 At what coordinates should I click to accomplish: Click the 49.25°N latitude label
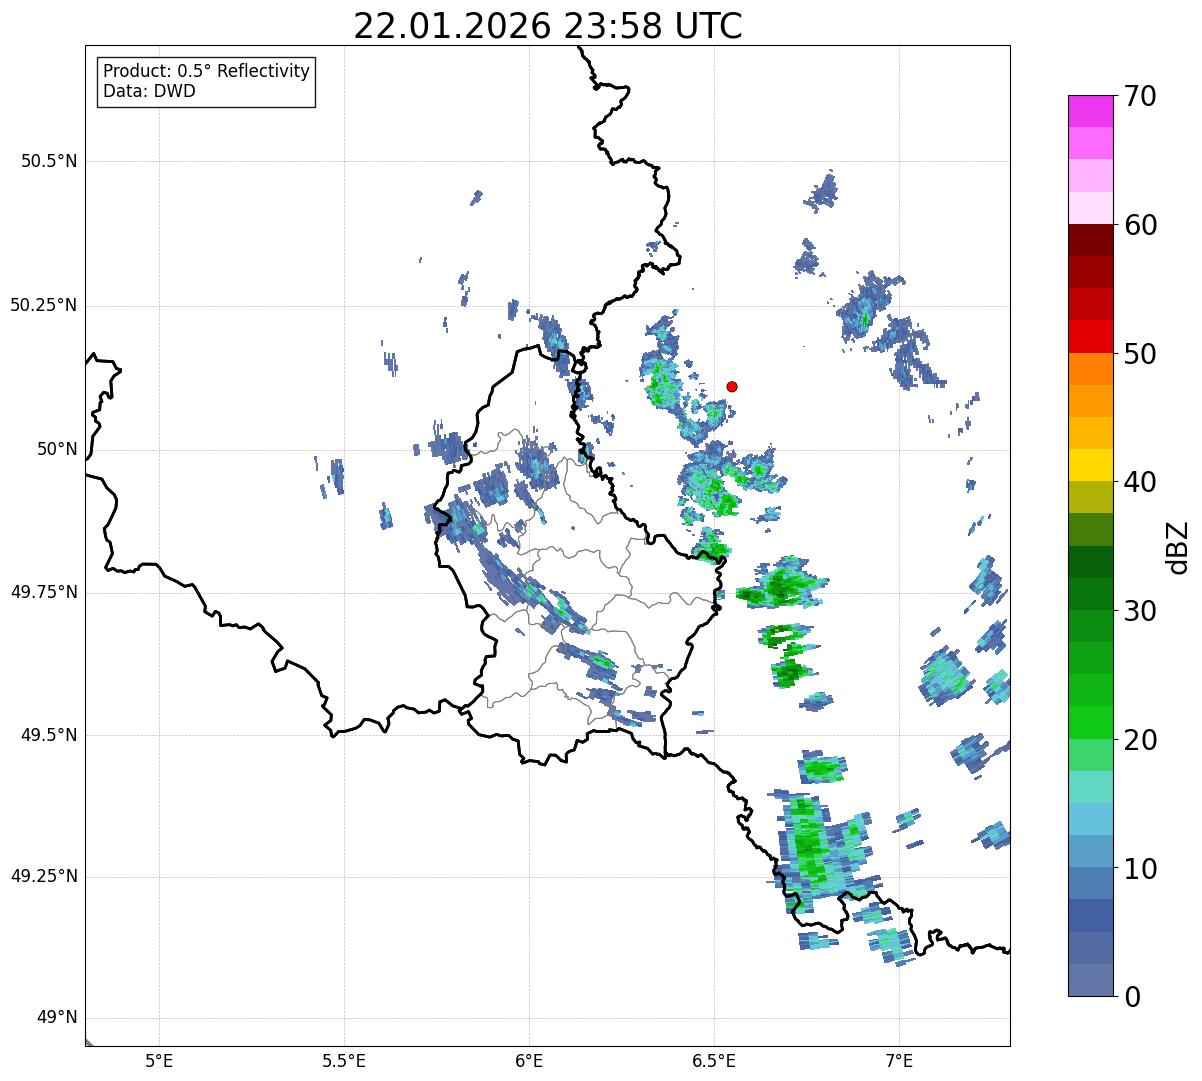tap(44, 877)
